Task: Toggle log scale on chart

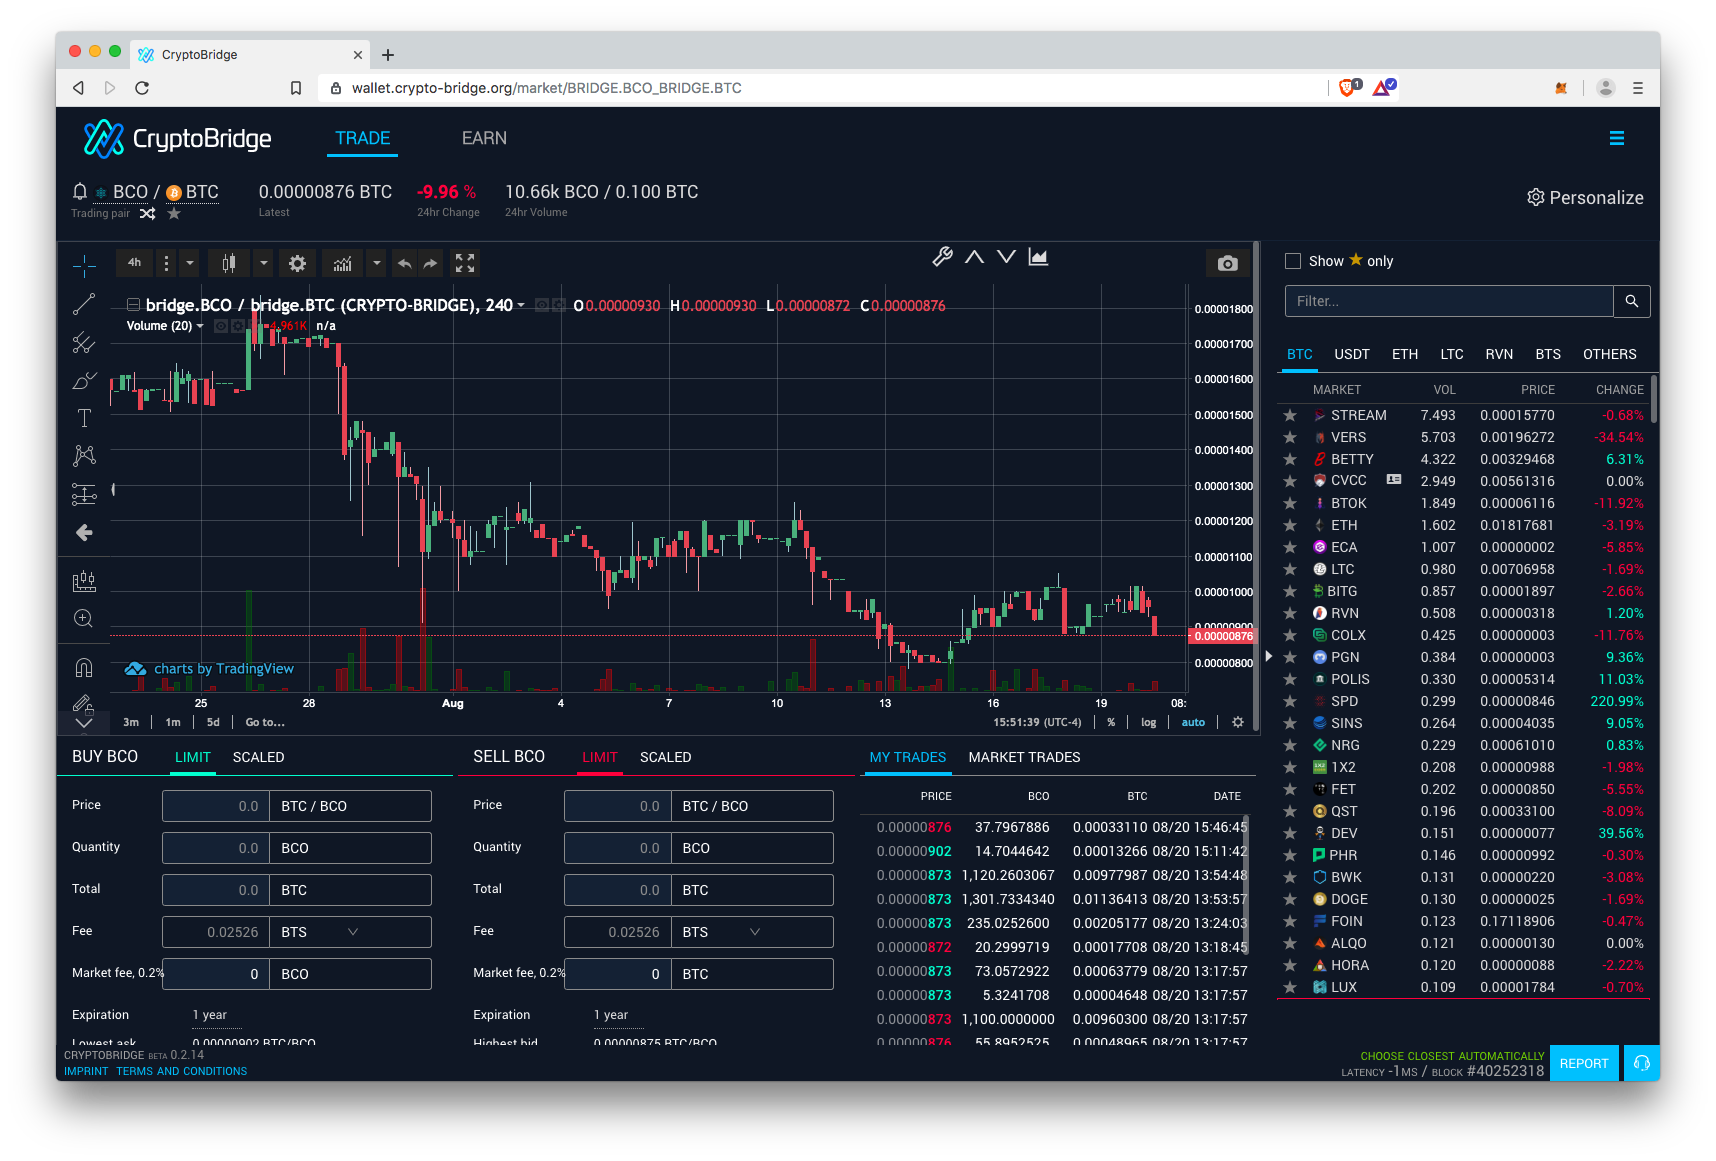Action: coord(1148,722)
